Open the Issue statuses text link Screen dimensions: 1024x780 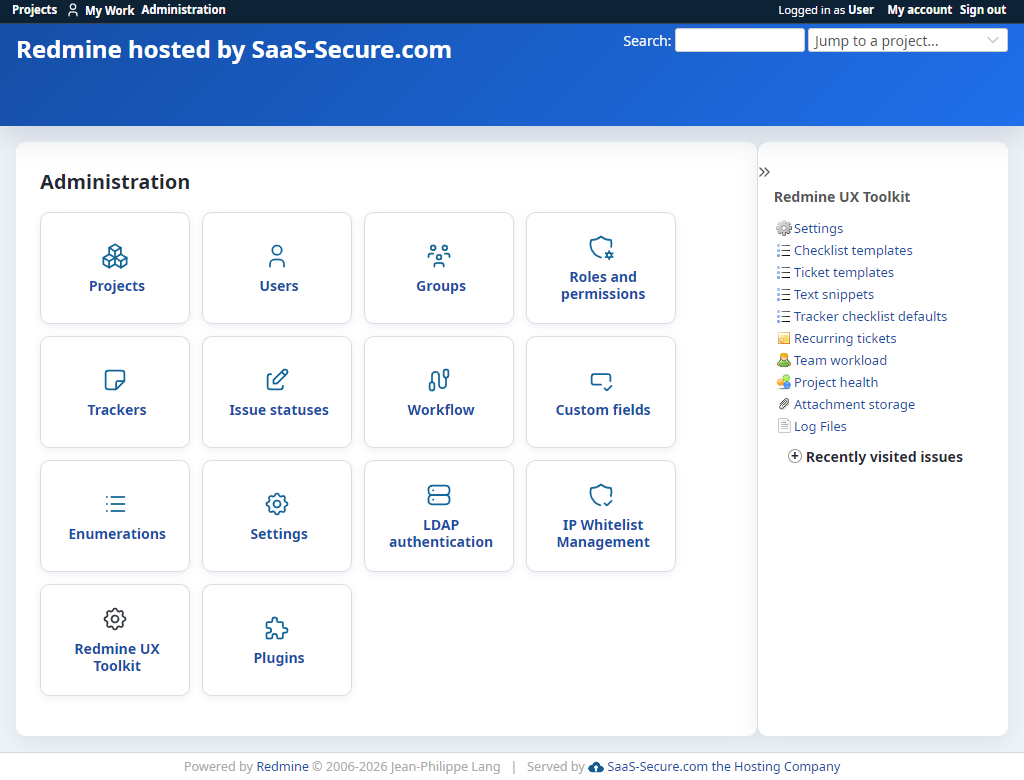279,410
